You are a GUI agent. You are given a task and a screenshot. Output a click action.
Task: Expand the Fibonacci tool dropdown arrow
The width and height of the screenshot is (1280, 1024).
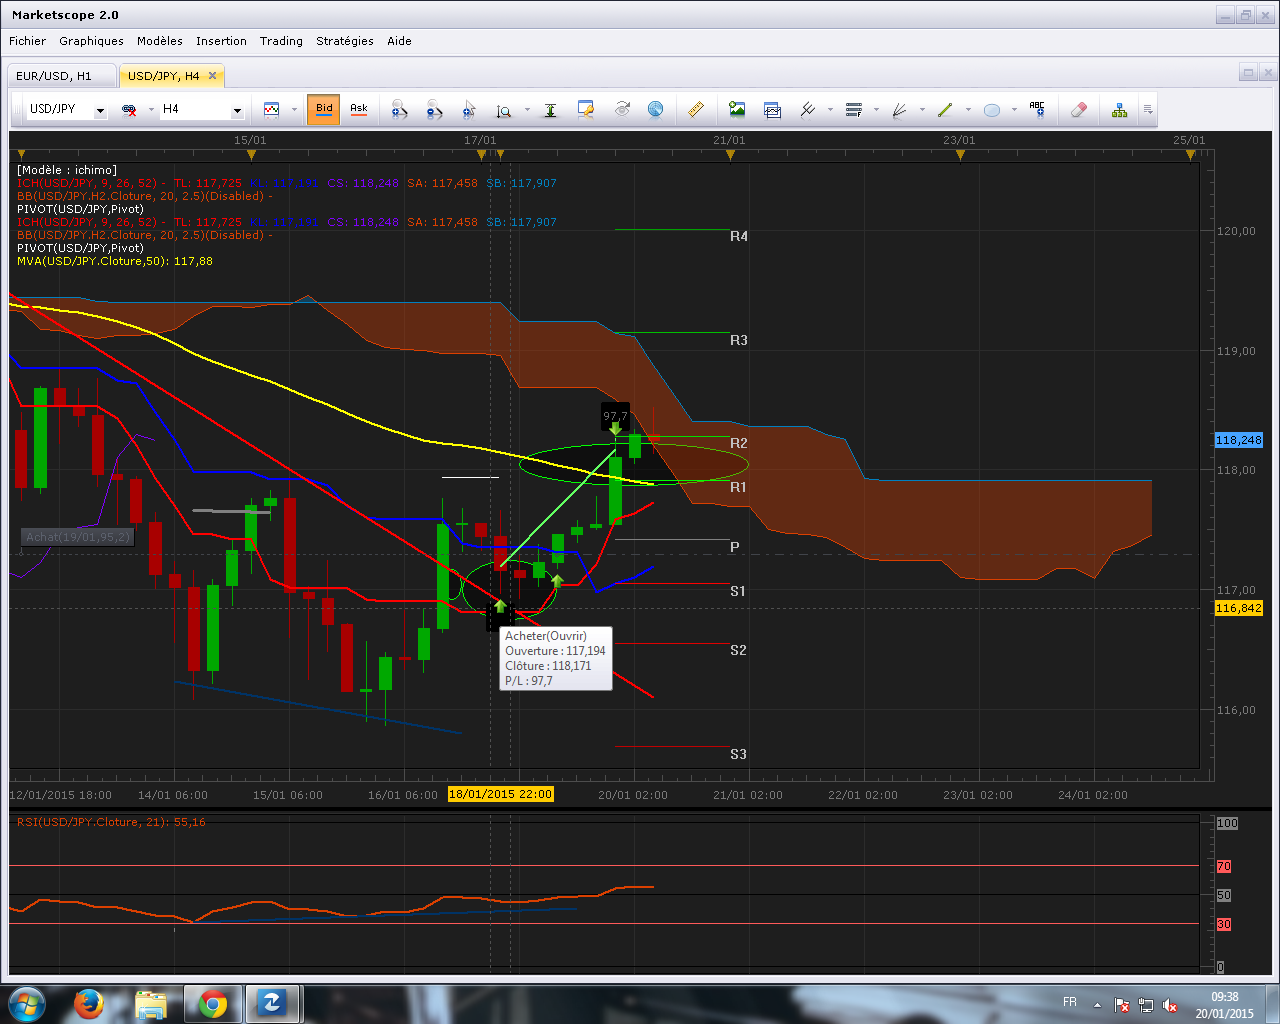click(x=876, y=110)
